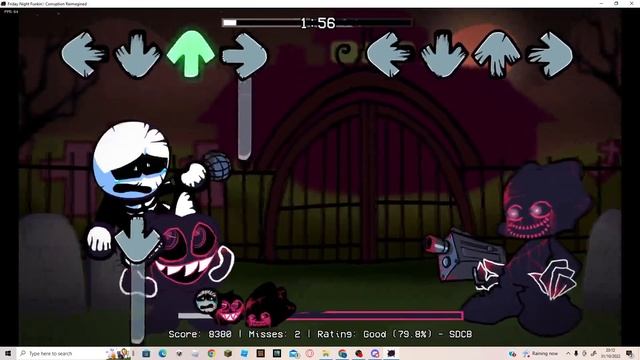
Task: Click the Friday Night Funkin window title
Action: 47,4
